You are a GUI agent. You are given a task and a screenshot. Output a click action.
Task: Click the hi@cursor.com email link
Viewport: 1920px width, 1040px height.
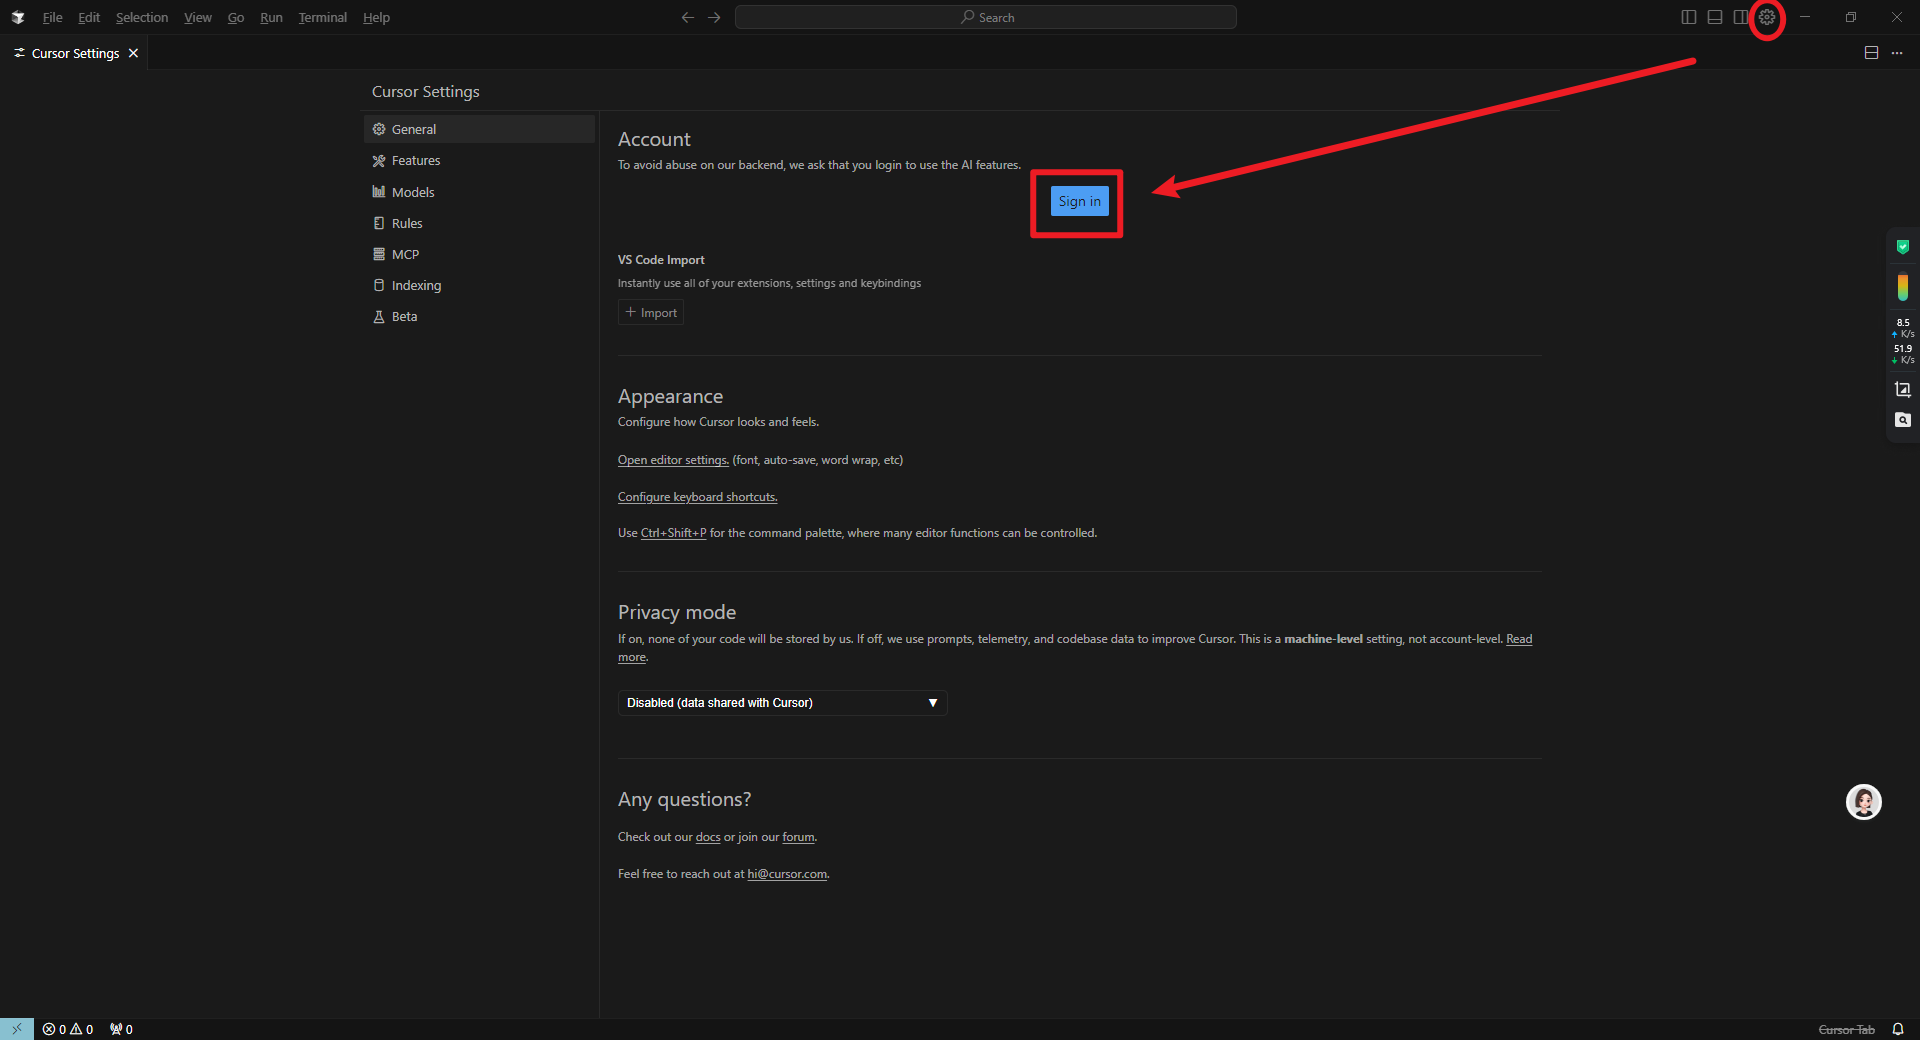787,874
